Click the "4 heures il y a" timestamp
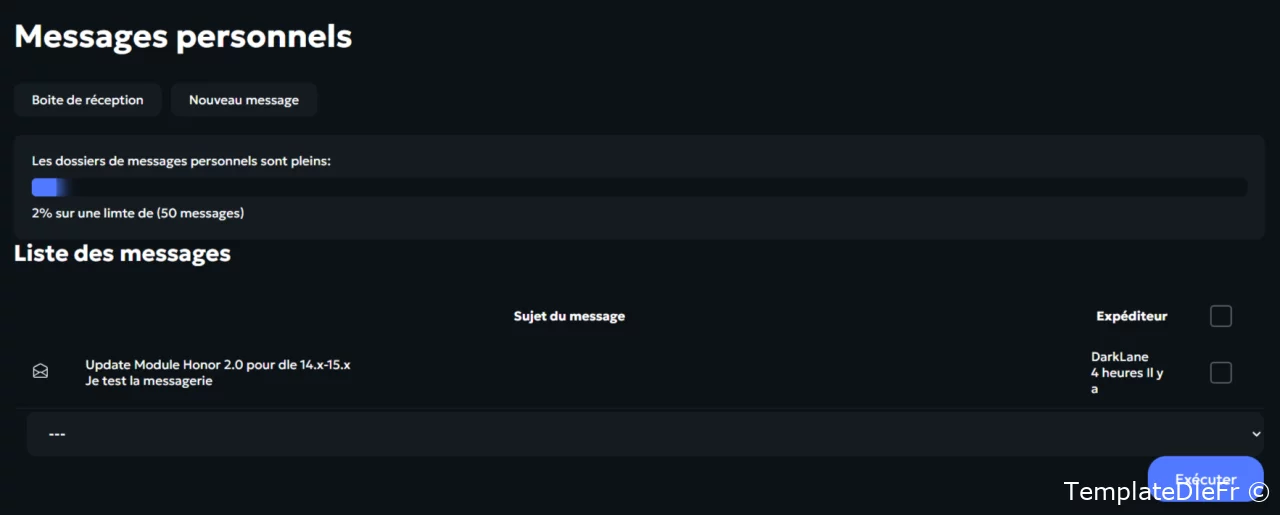This screenshot has width=1280, height=515. (x=1127, y=381)
